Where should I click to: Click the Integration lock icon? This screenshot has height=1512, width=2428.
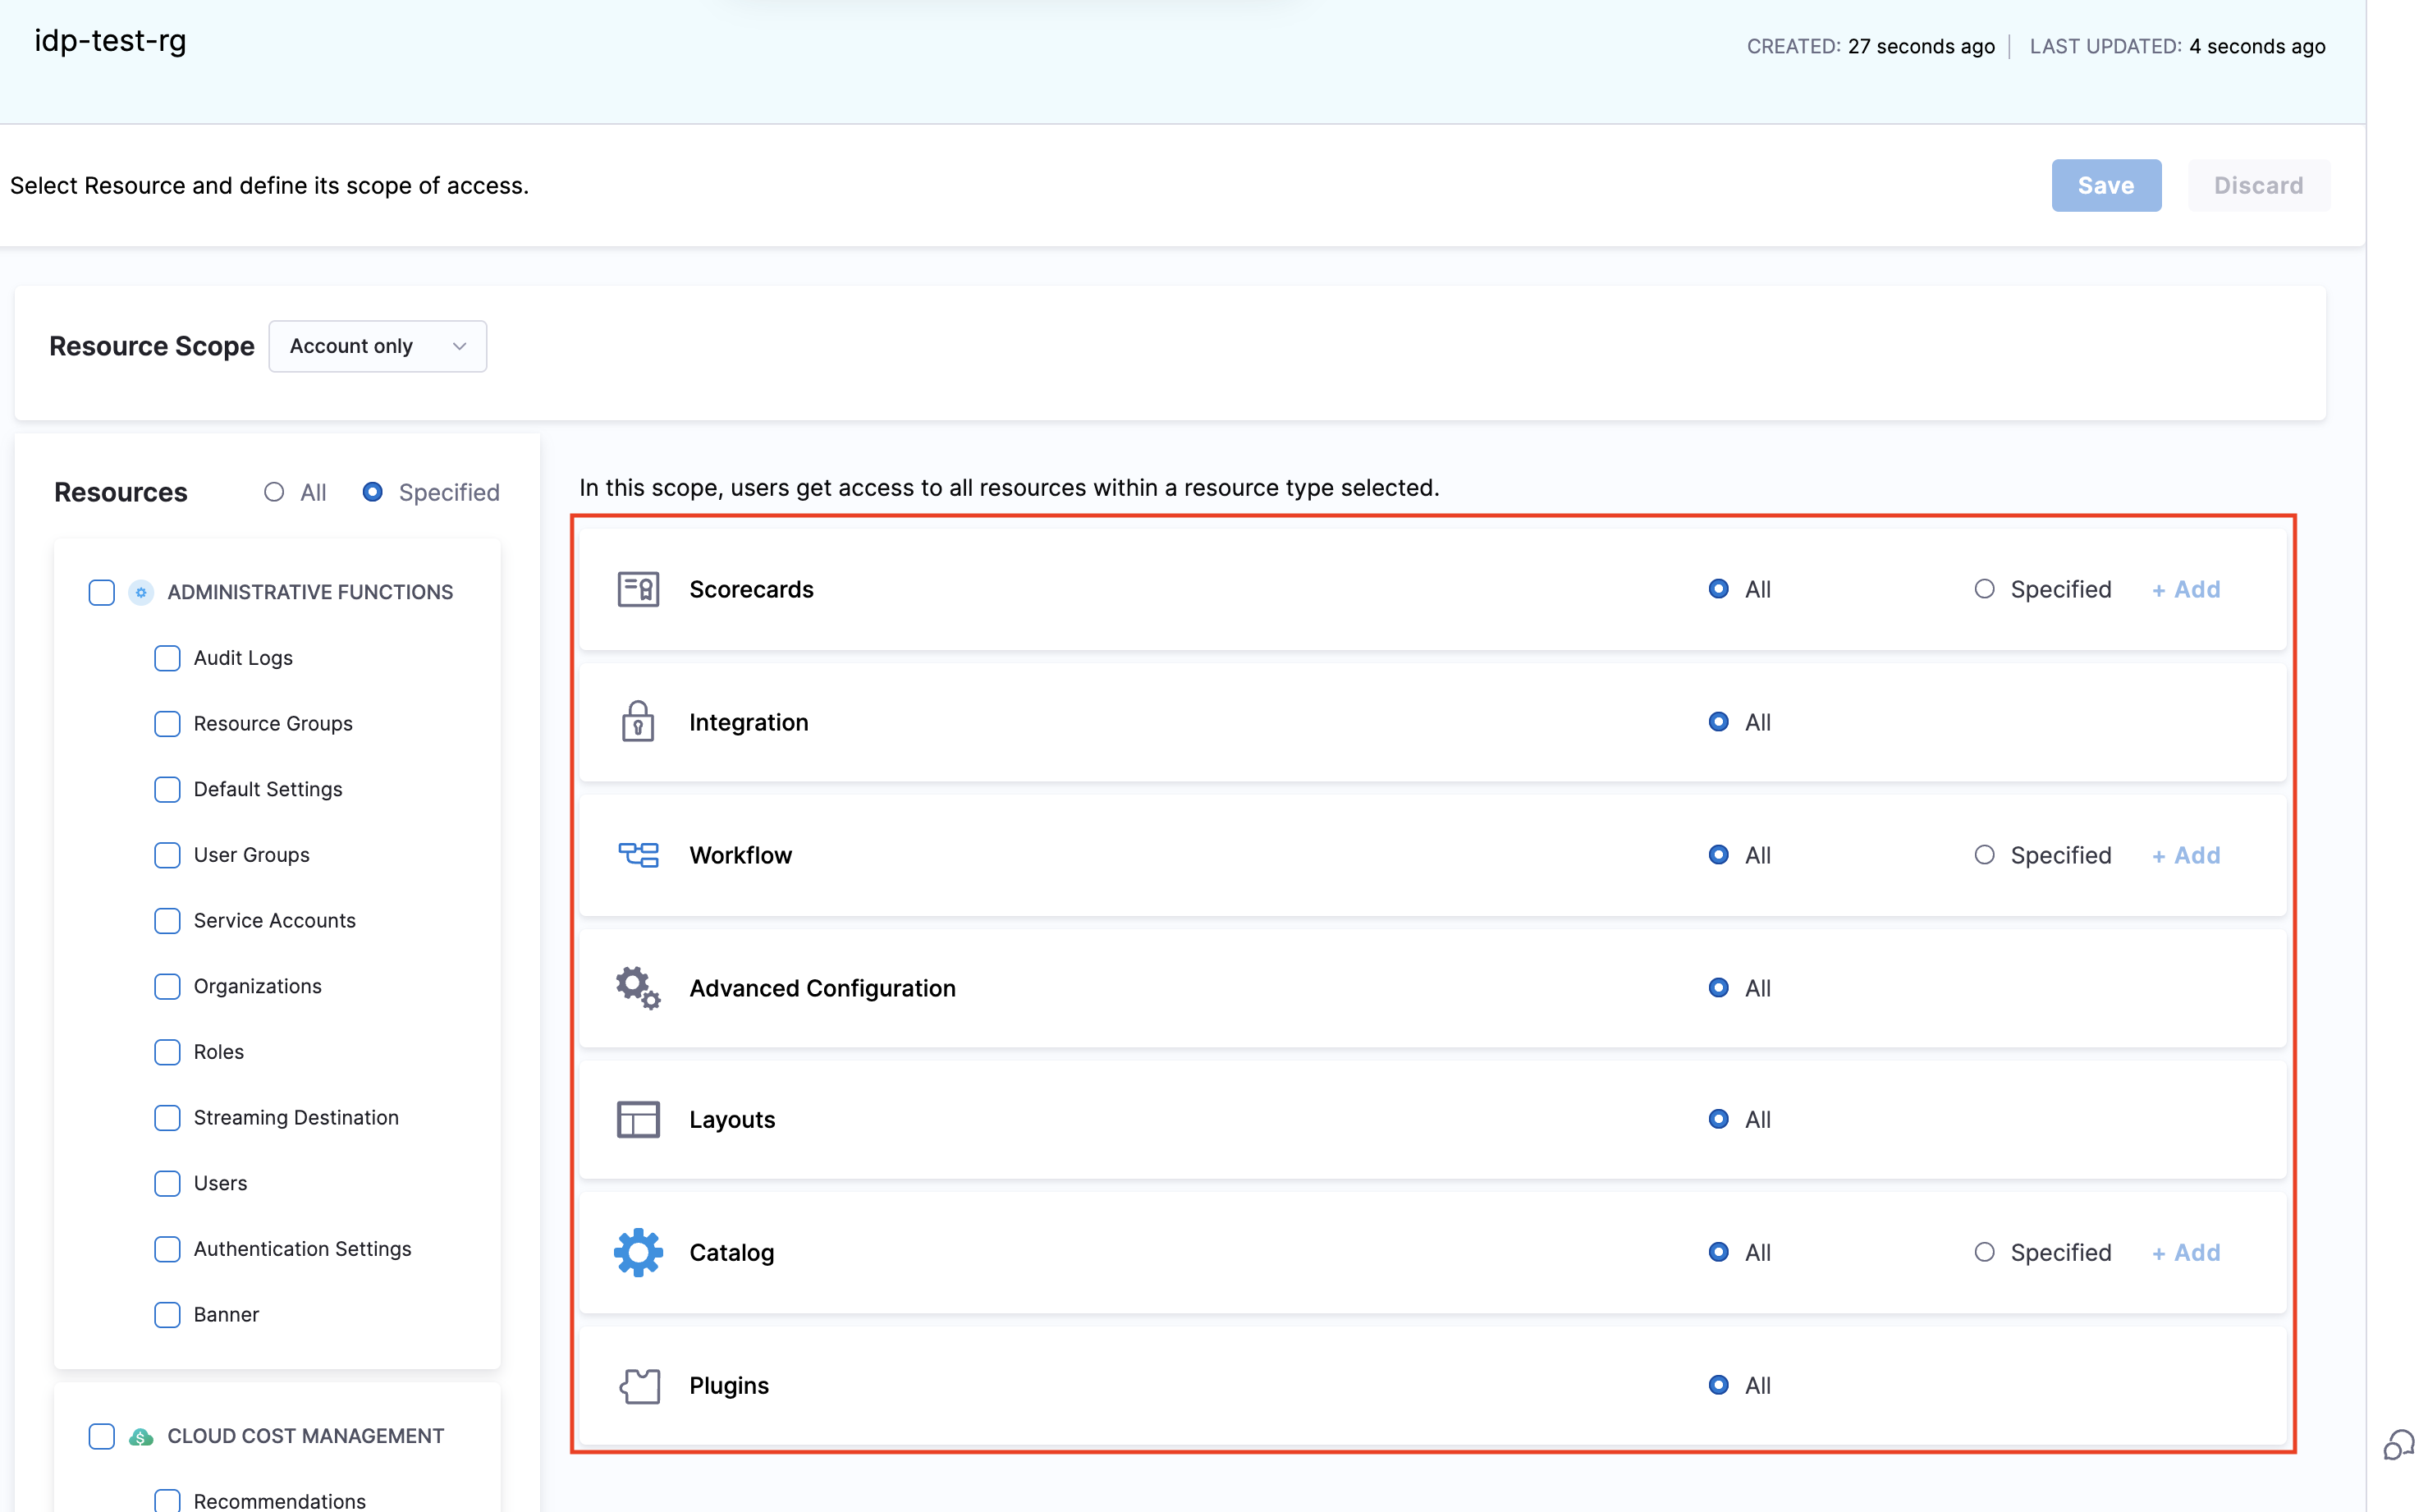[x=637, y=722]
